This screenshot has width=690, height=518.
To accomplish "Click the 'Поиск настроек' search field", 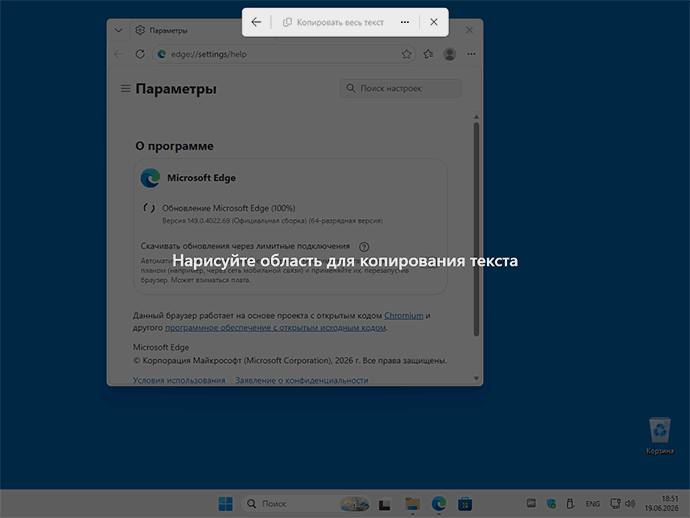I will tap(400, 88).
